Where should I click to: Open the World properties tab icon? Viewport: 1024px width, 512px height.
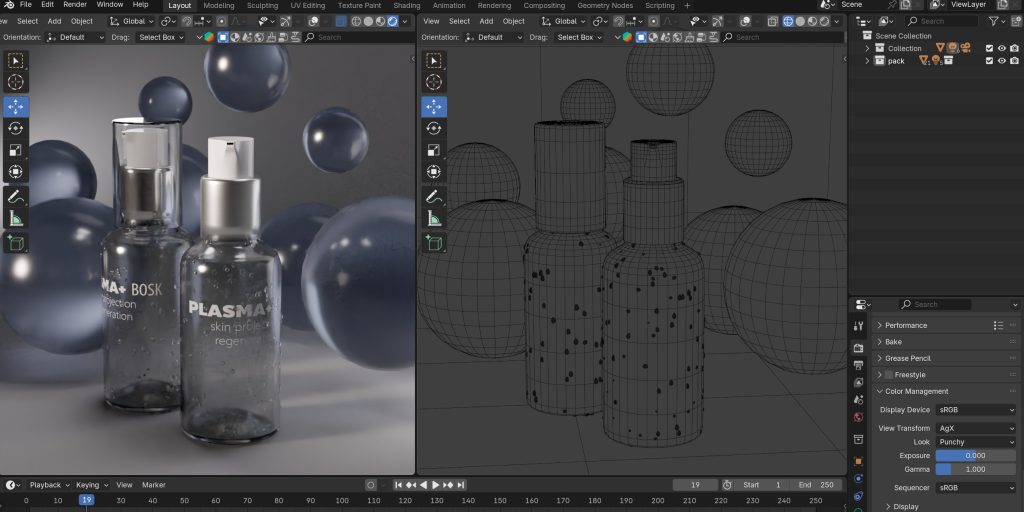pos(858,417)
